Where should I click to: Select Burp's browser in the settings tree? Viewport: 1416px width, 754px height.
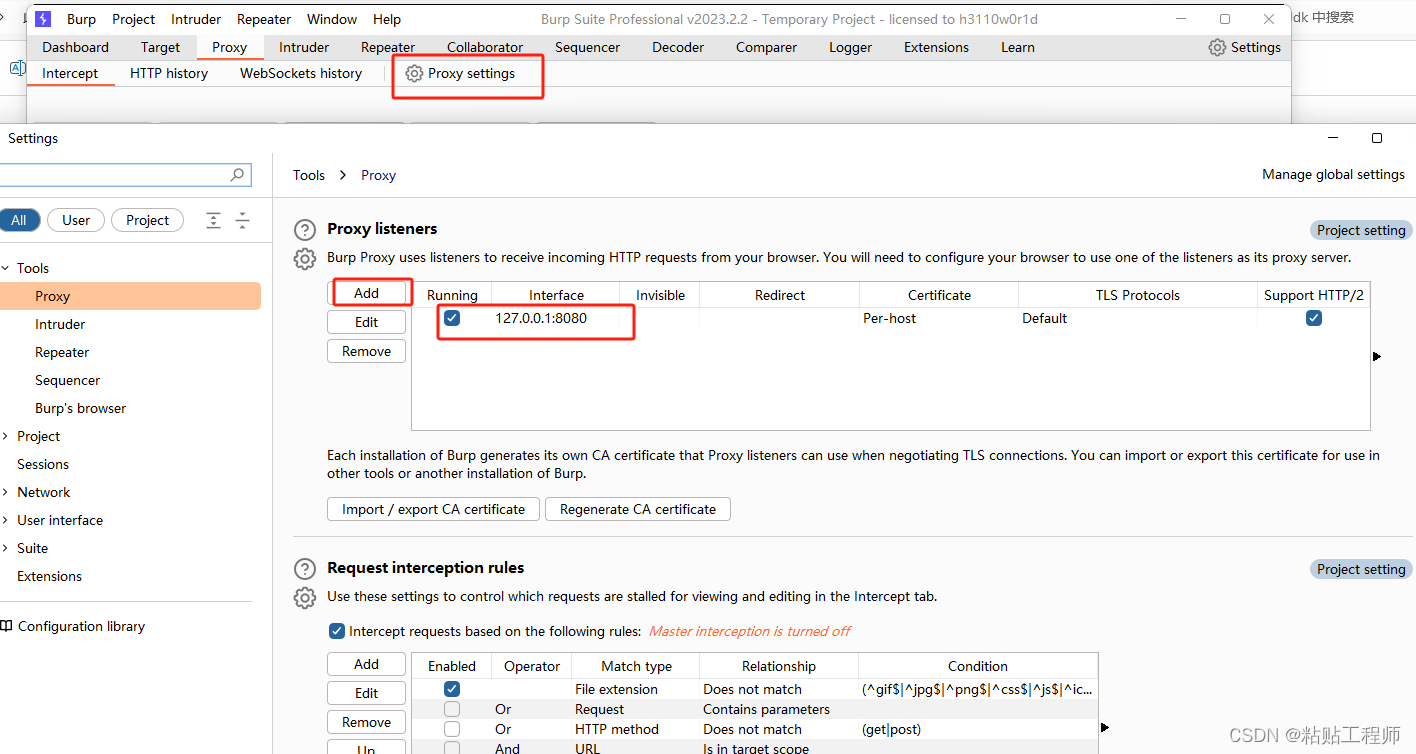[x=81, y=408]
